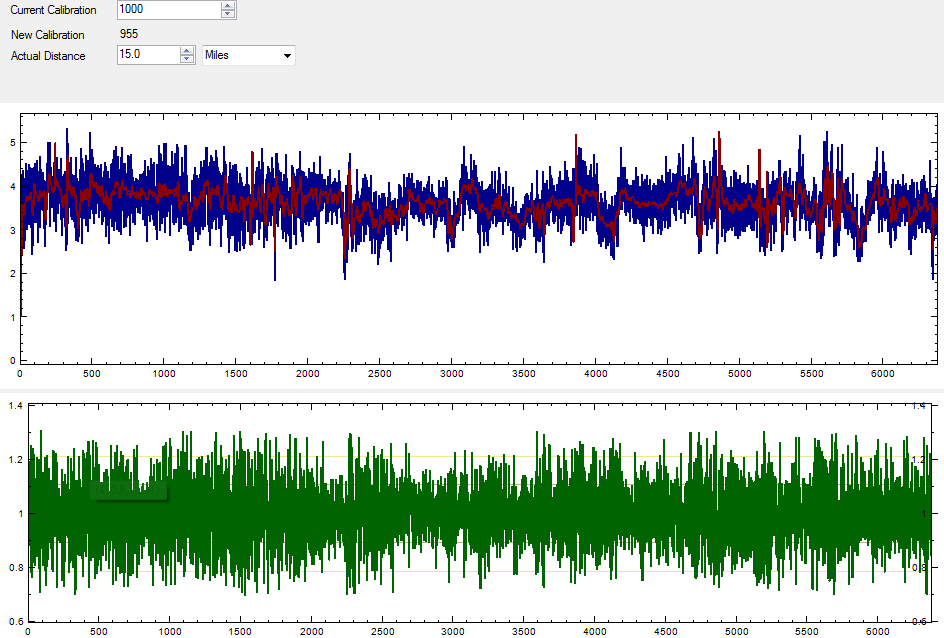Viewport: 944px width, 638px height.
Task: Click the 5 y-axis label on upper chart
Action: pyautogui.click(x=12, y=143)
